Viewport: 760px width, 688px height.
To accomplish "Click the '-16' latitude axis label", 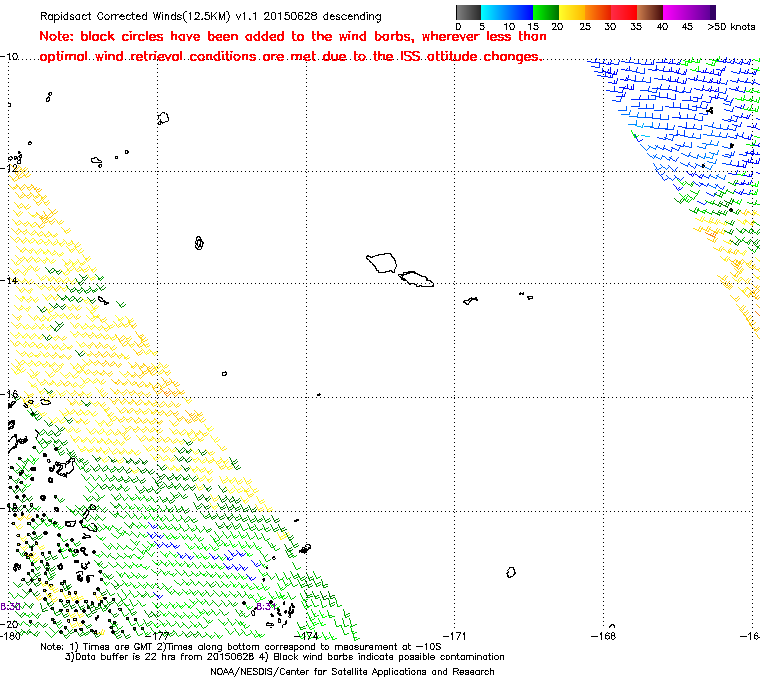I will coord(10,394).
